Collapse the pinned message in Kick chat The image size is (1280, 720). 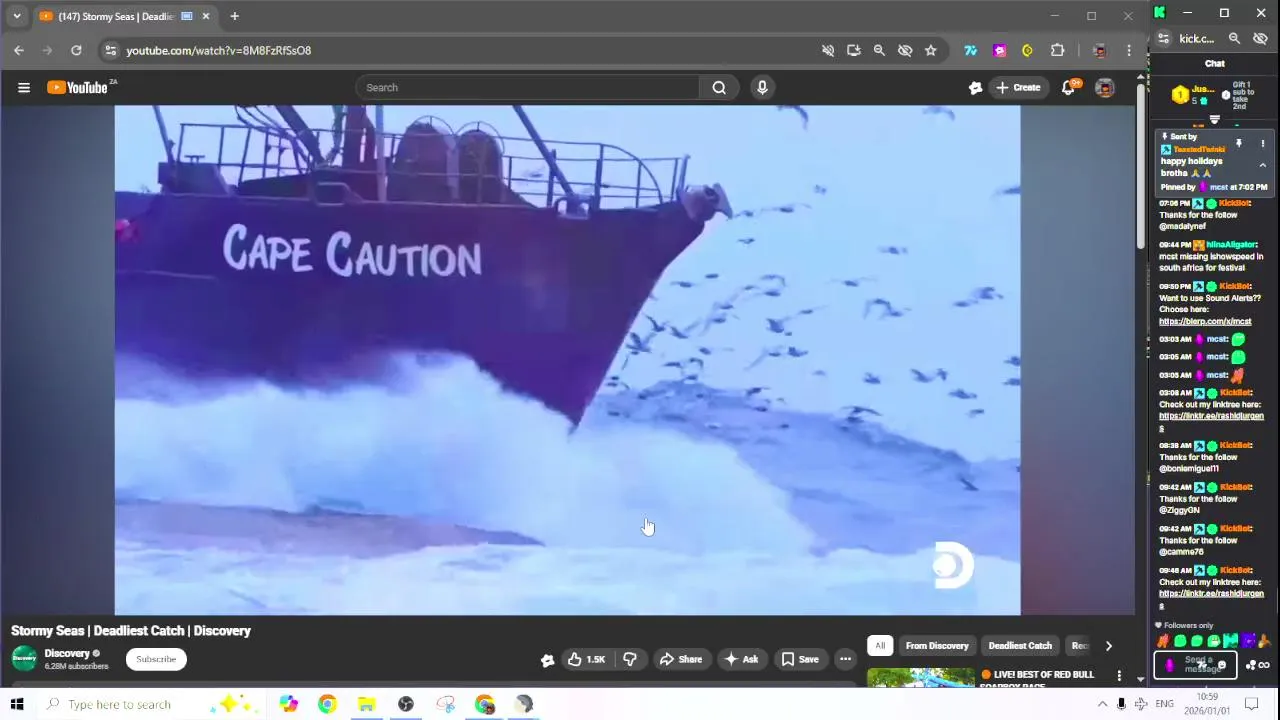click(x=1262, y=165)
